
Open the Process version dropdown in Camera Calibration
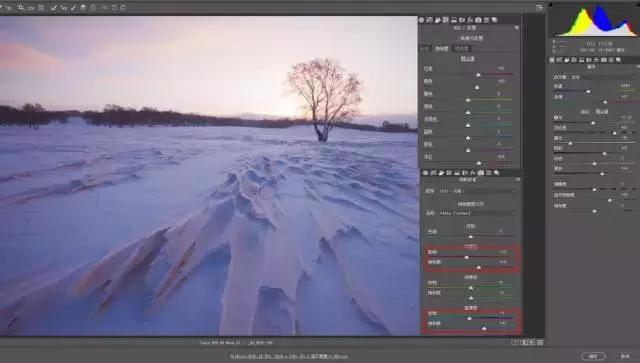click(x=476, y=191)
